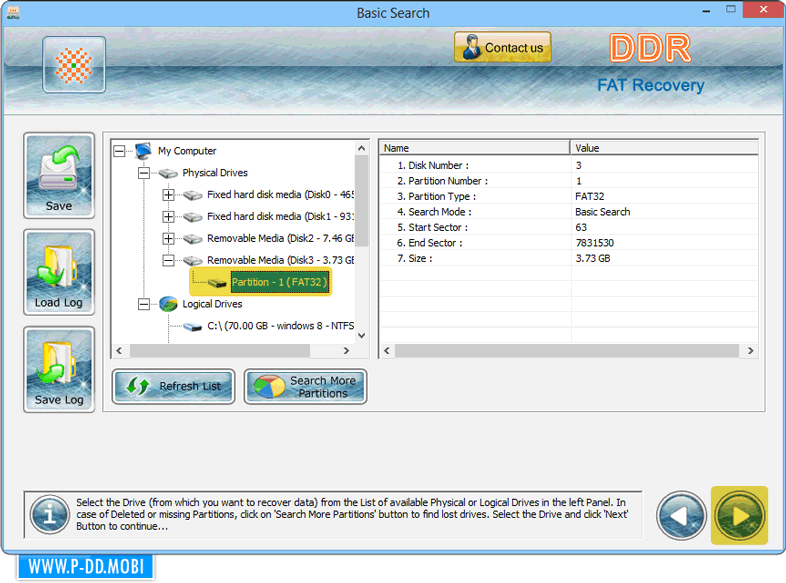786x583 pixels.
Task: Open the Load Log button
Action: click(x=59, y=272)
